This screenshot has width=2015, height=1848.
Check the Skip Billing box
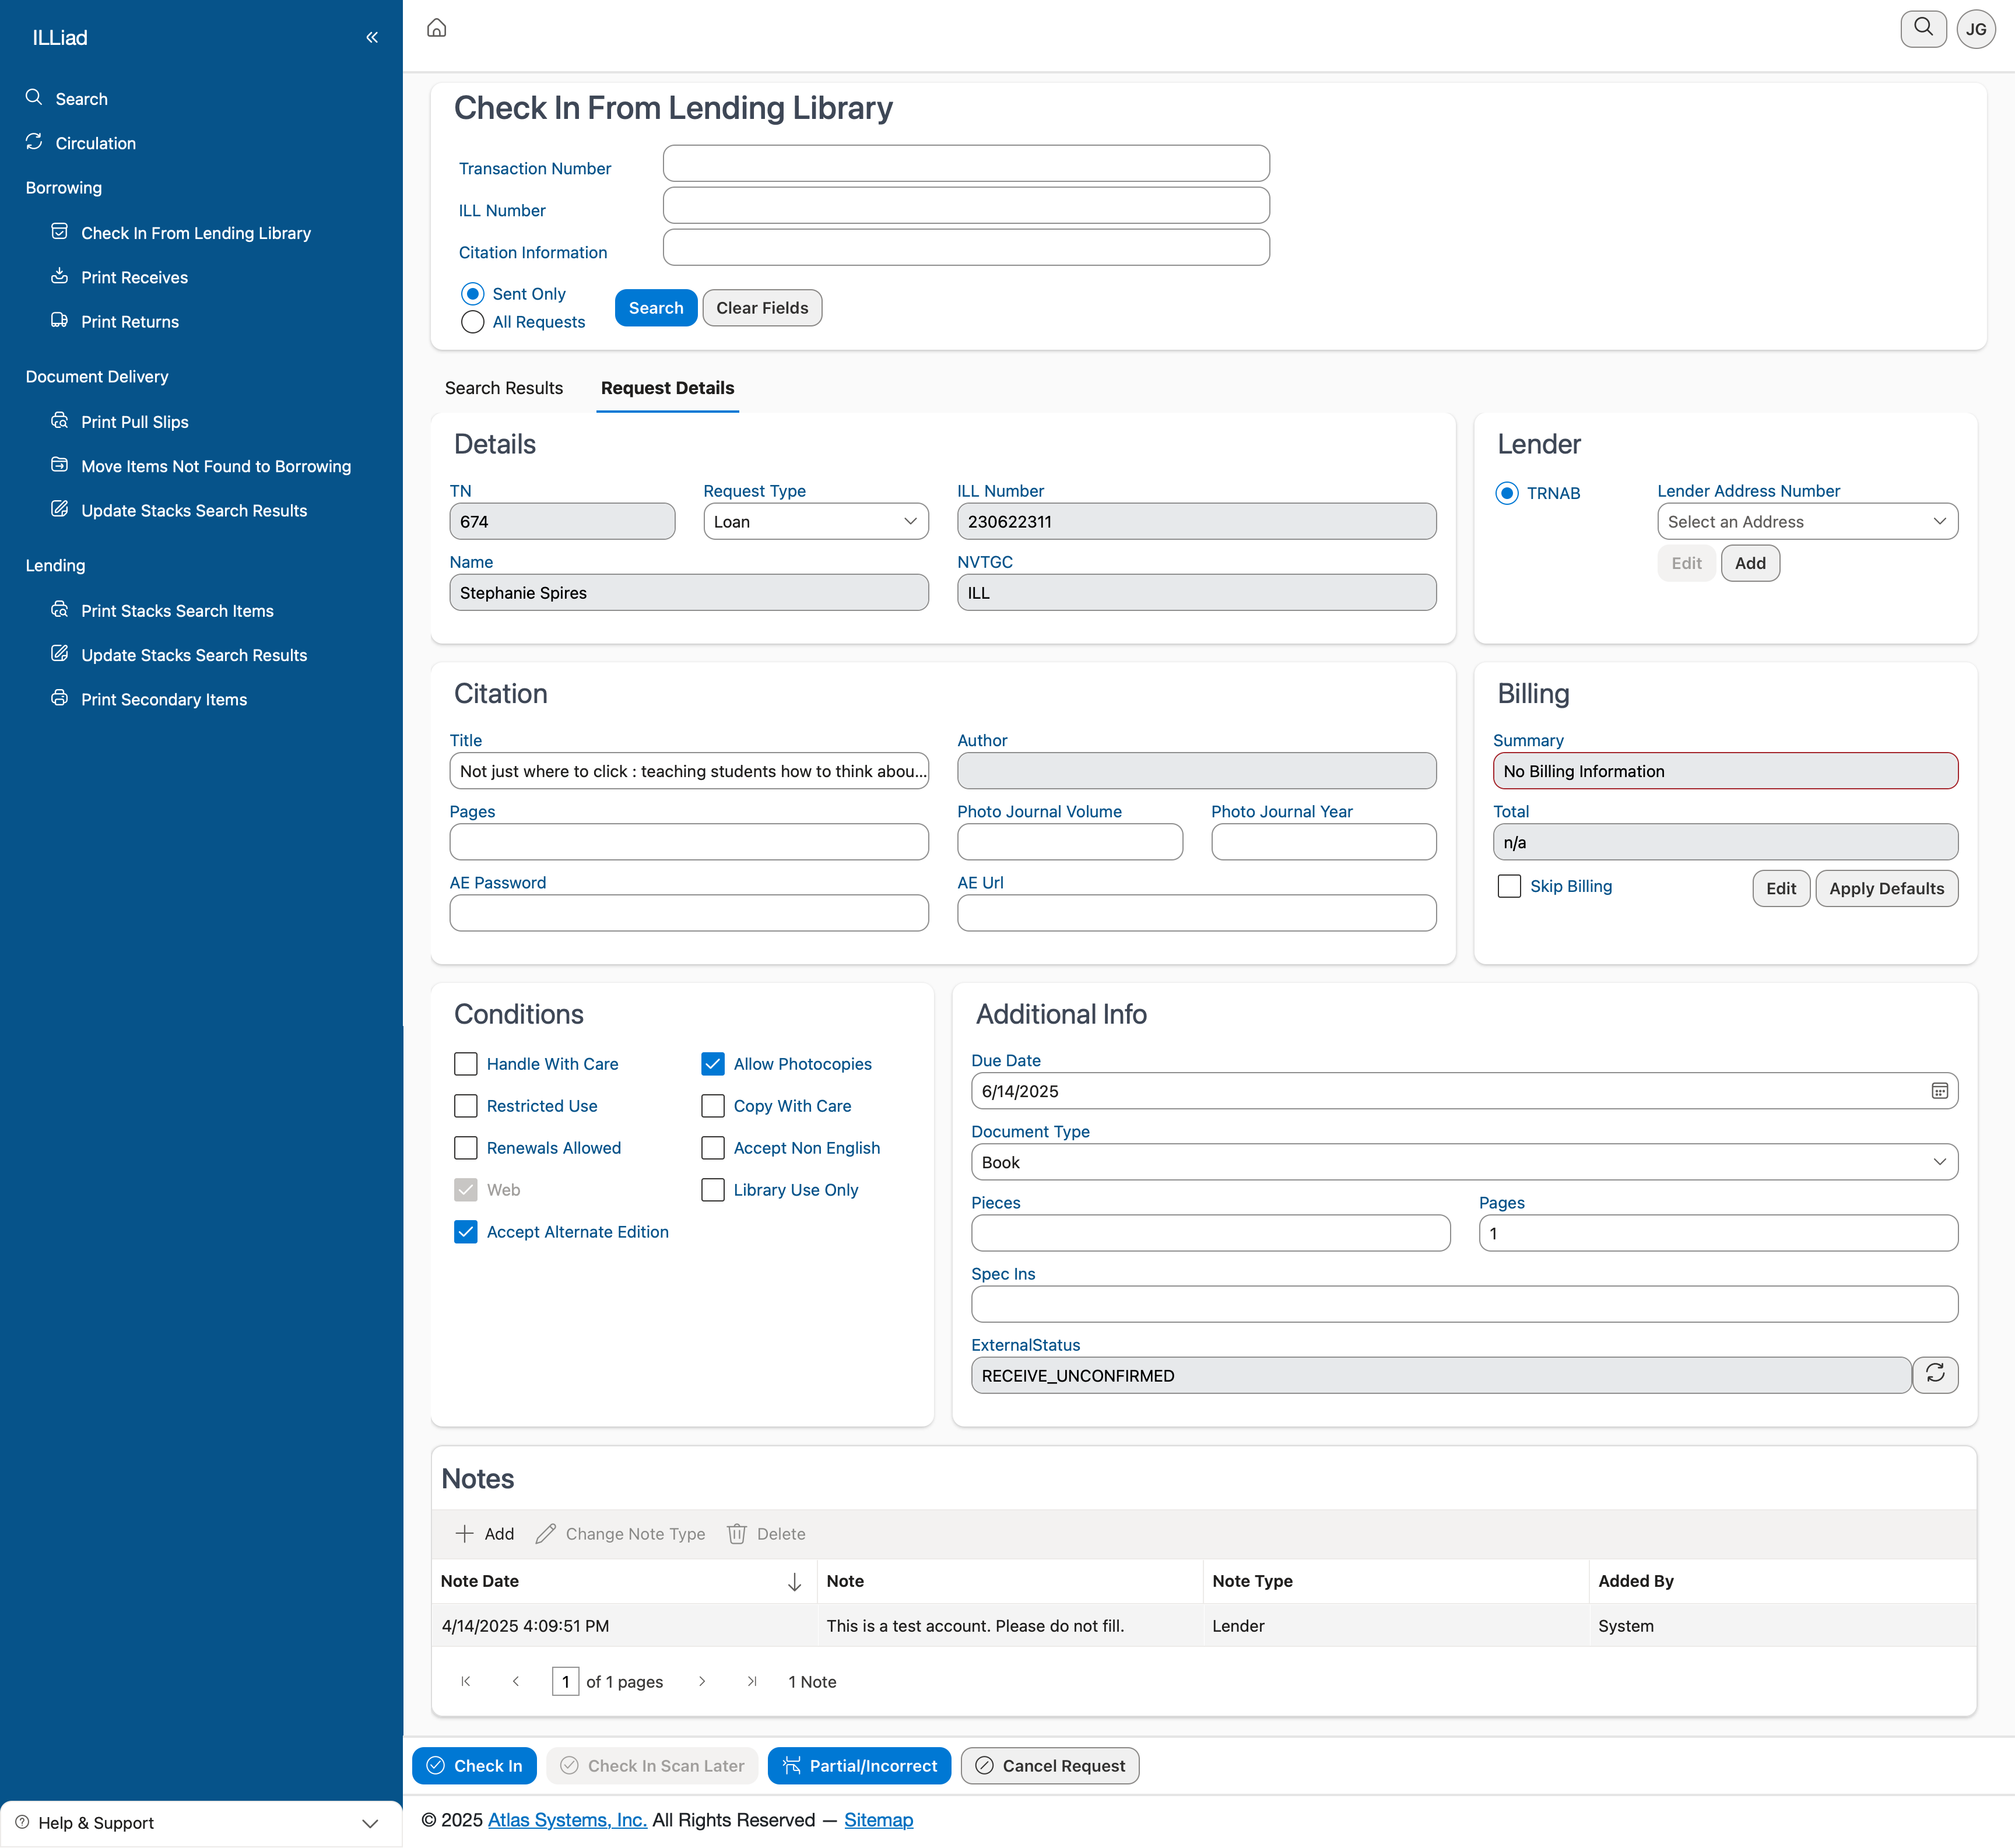(x=1509, y=886)
